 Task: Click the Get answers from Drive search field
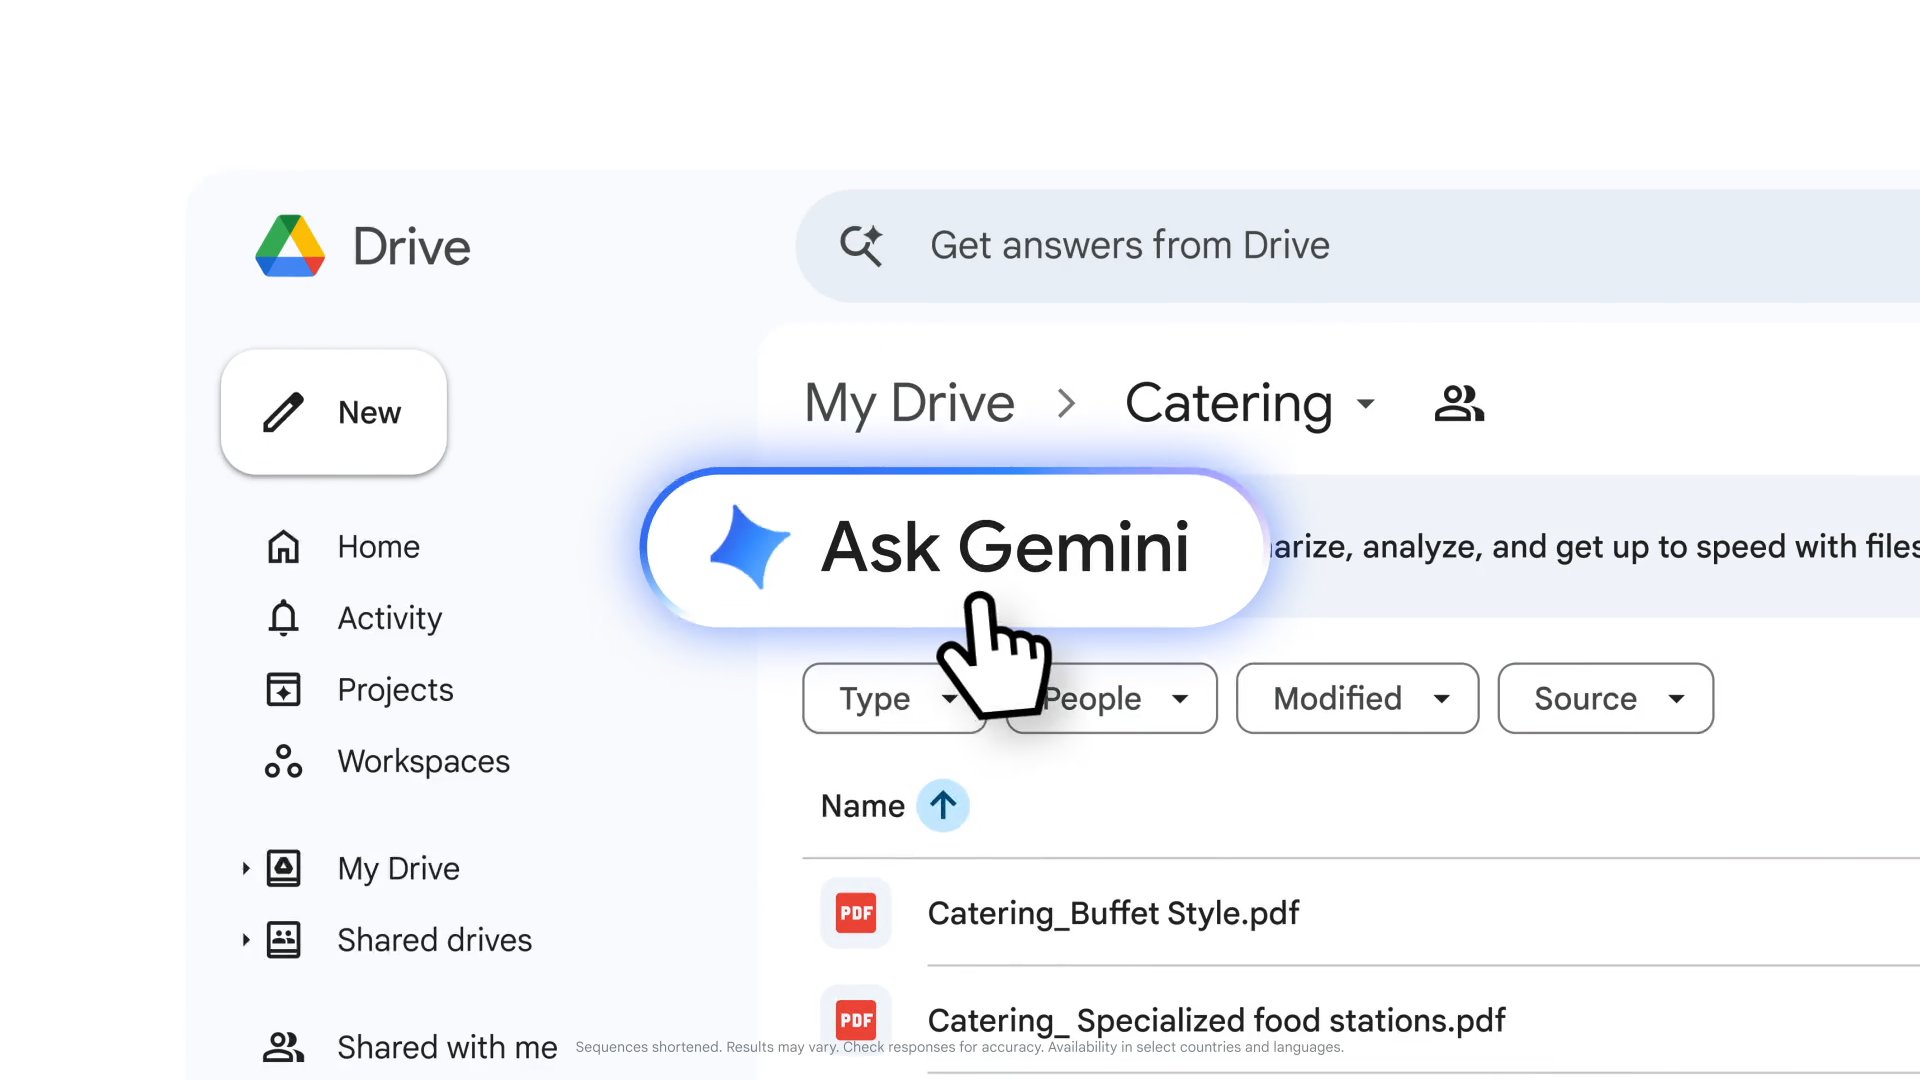1358,246
